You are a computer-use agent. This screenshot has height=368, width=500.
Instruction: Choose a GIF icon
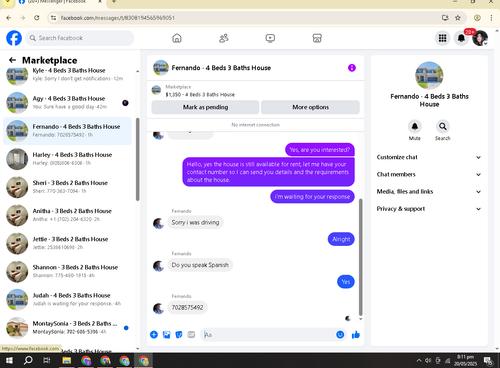click(191, 335)
